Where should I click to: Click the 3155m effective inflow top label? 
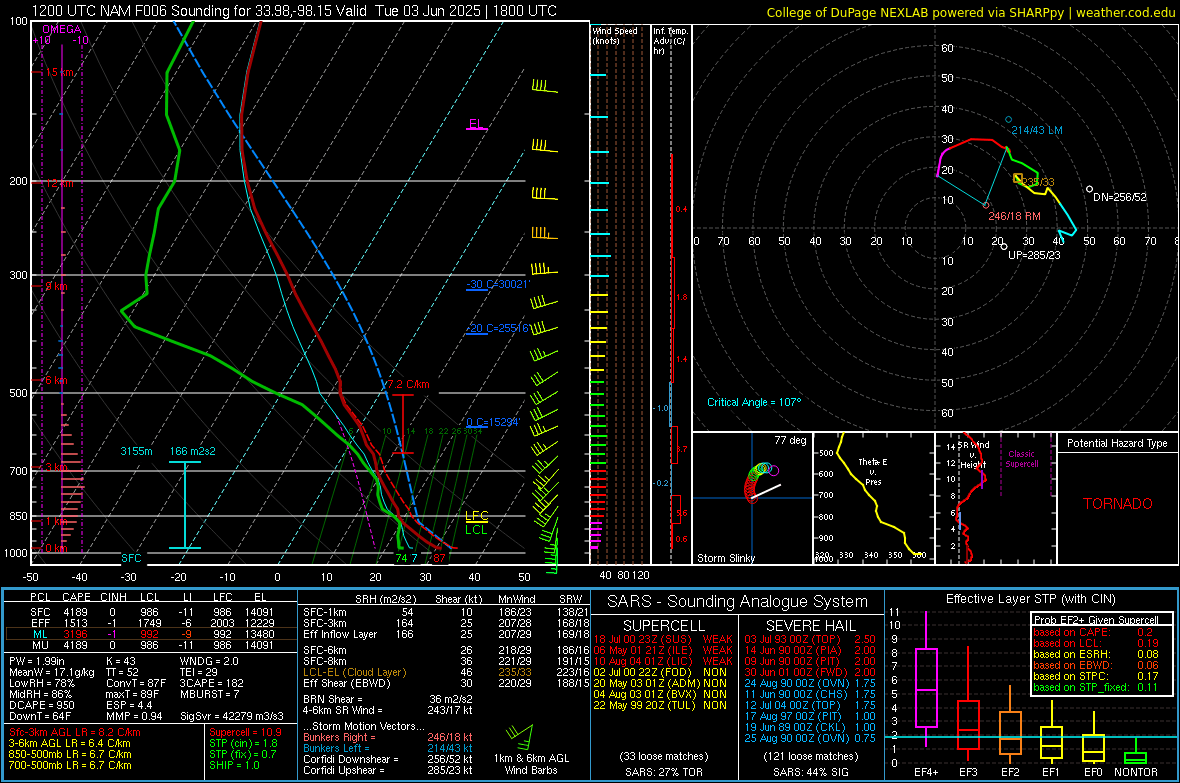[136, 451]
